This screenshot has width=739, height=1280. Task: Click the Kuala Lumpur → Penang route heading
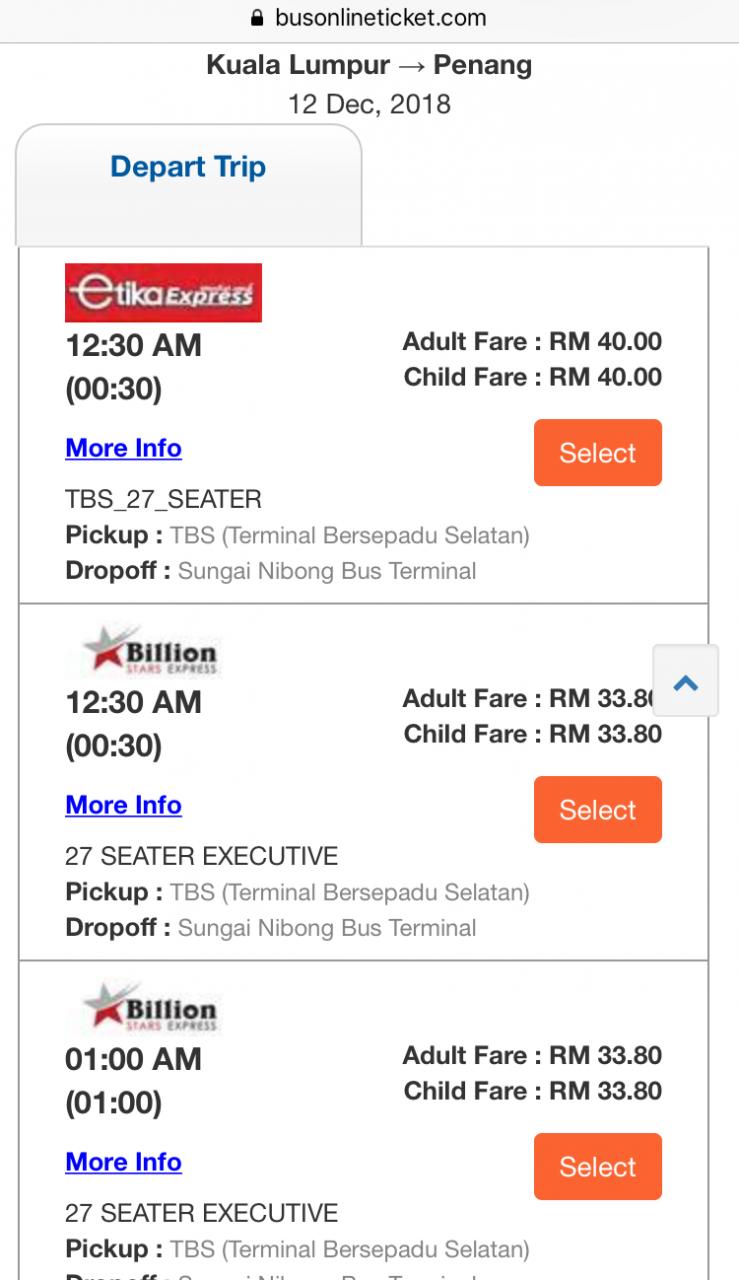[369, 66]
